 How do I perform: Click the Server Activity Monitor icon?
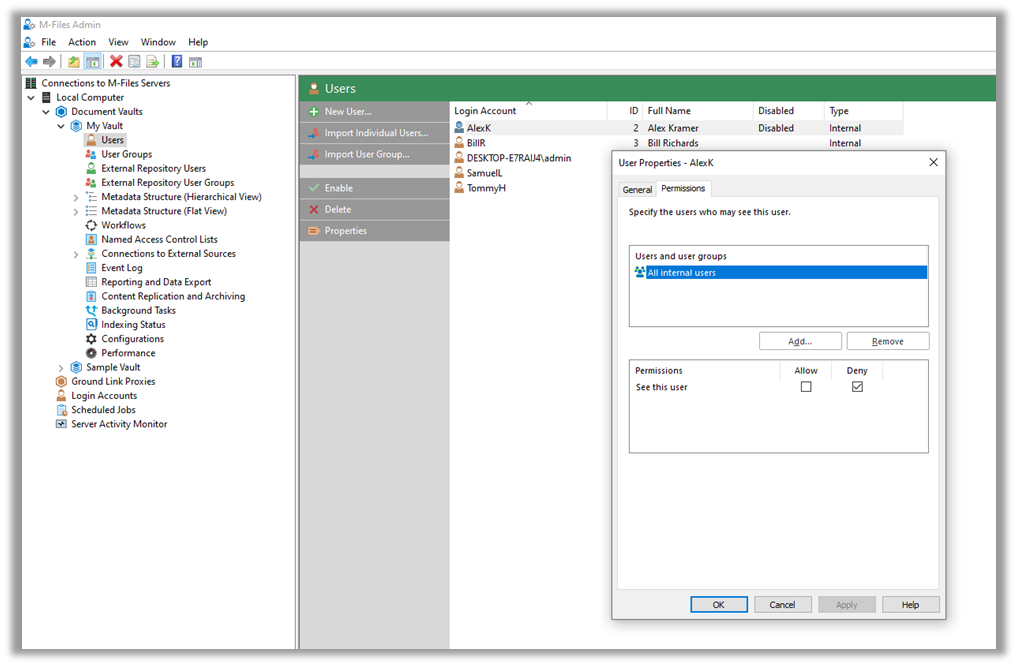[62, 424]
